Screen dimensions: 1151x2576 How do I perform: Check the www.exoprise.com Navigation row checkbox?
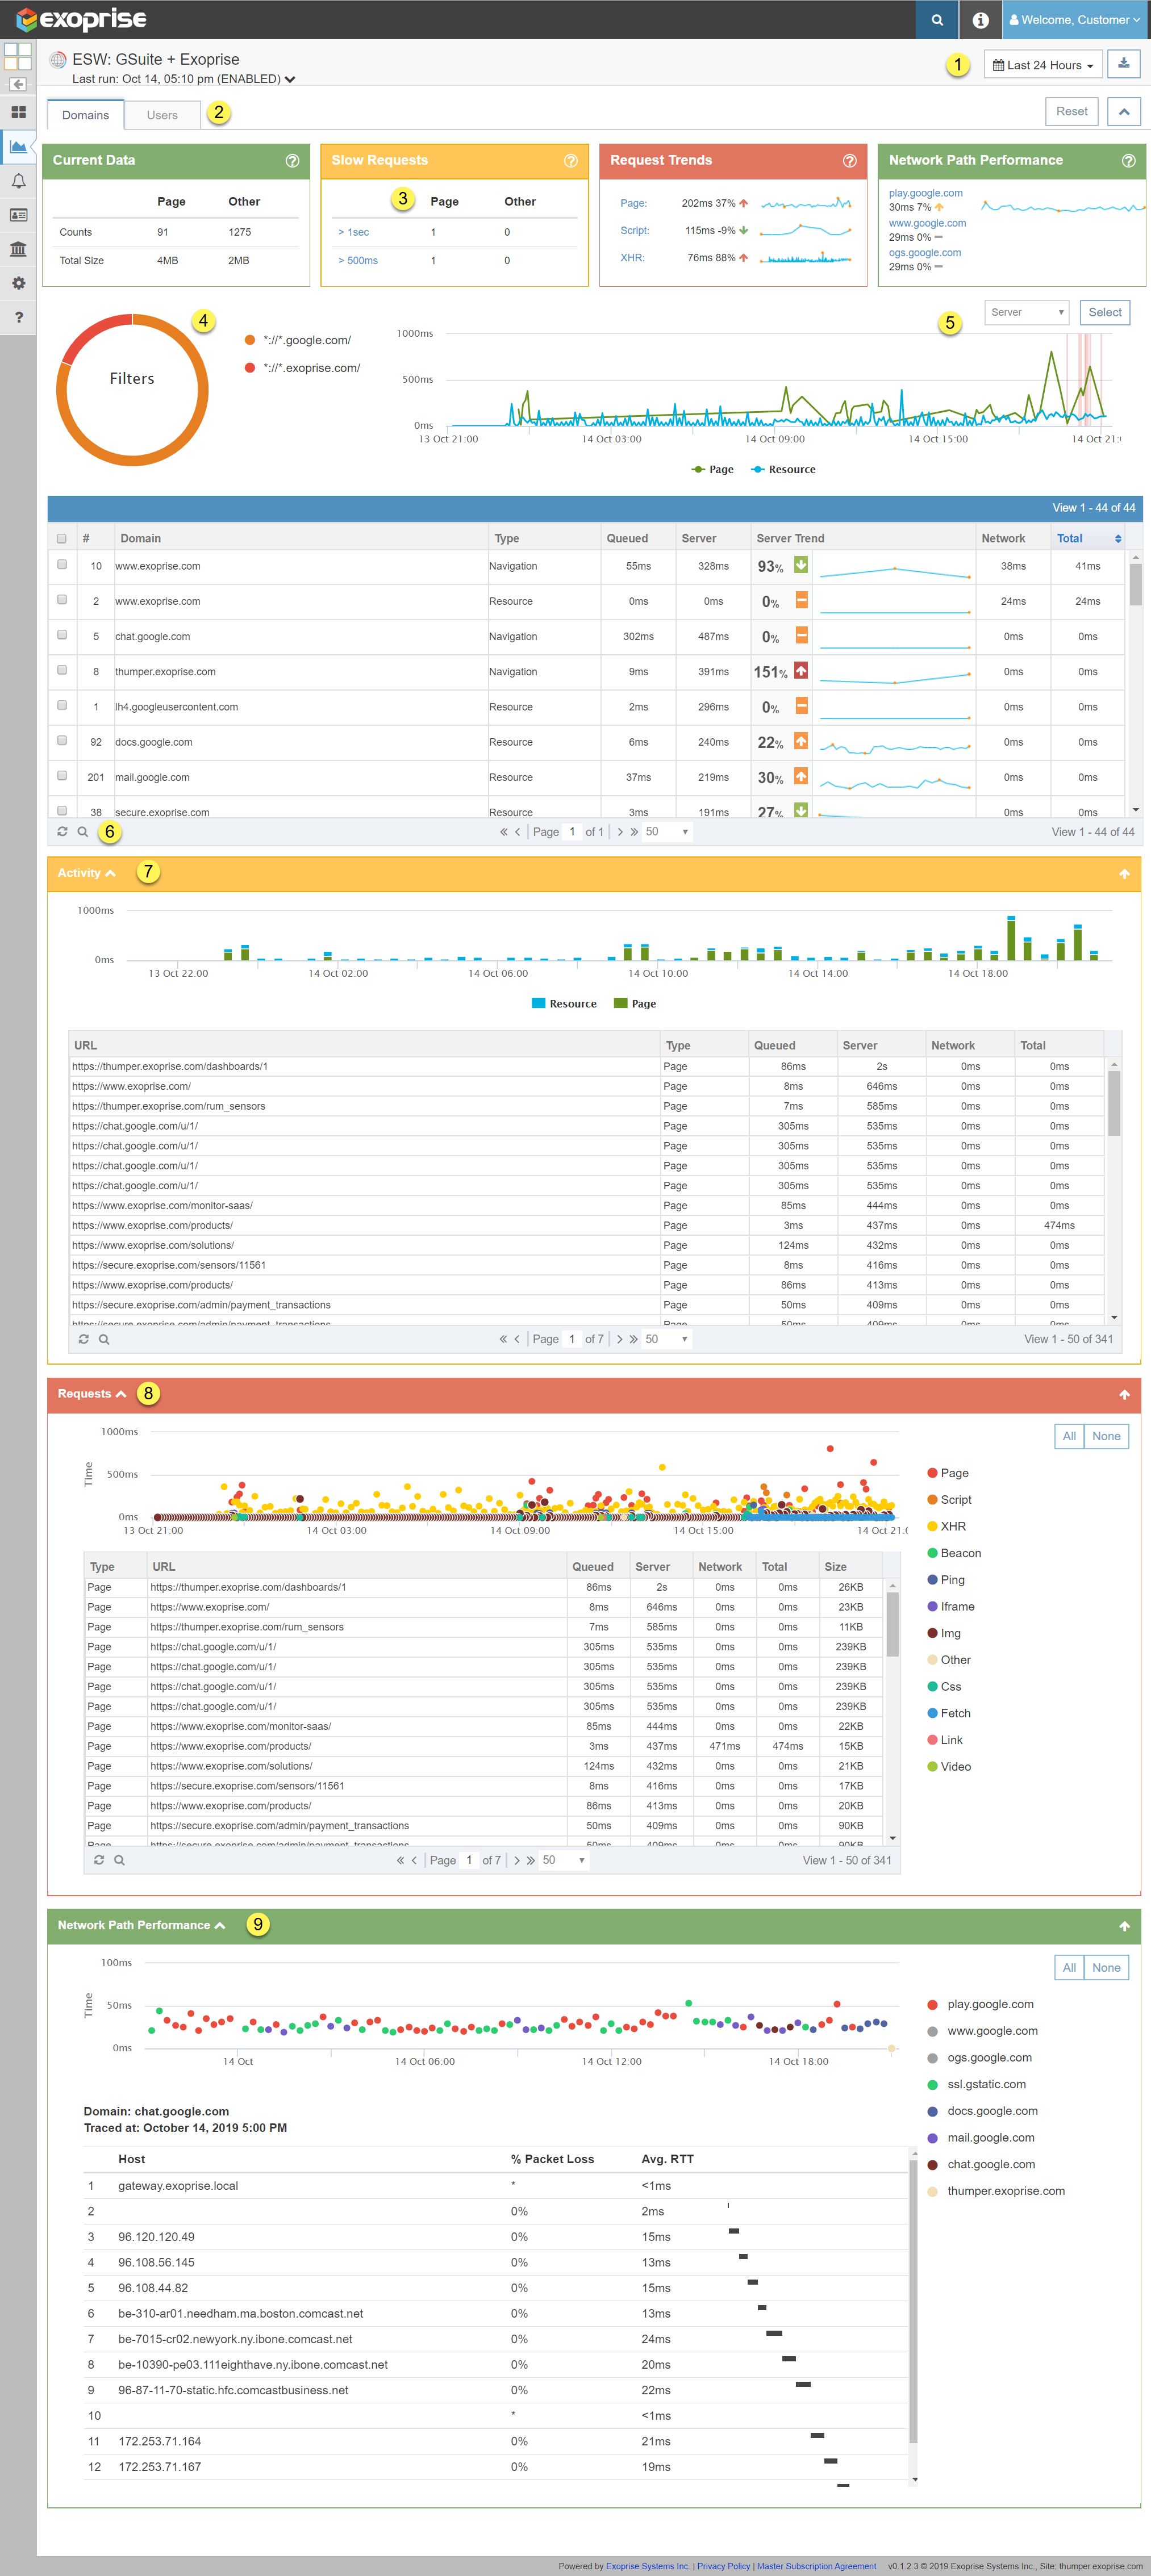62,565
